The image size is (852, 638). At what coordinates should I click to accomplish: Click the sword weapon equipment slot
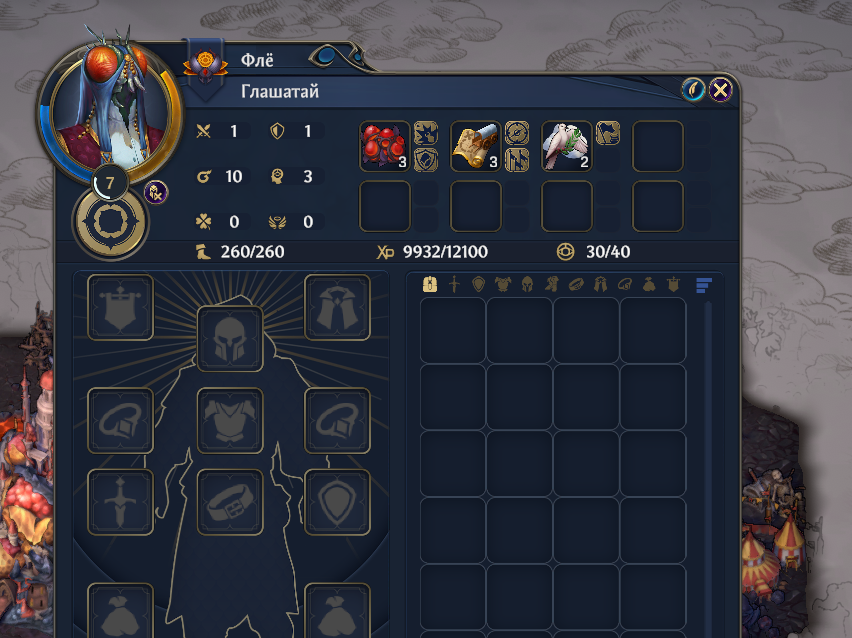click(x=121, y=502)
